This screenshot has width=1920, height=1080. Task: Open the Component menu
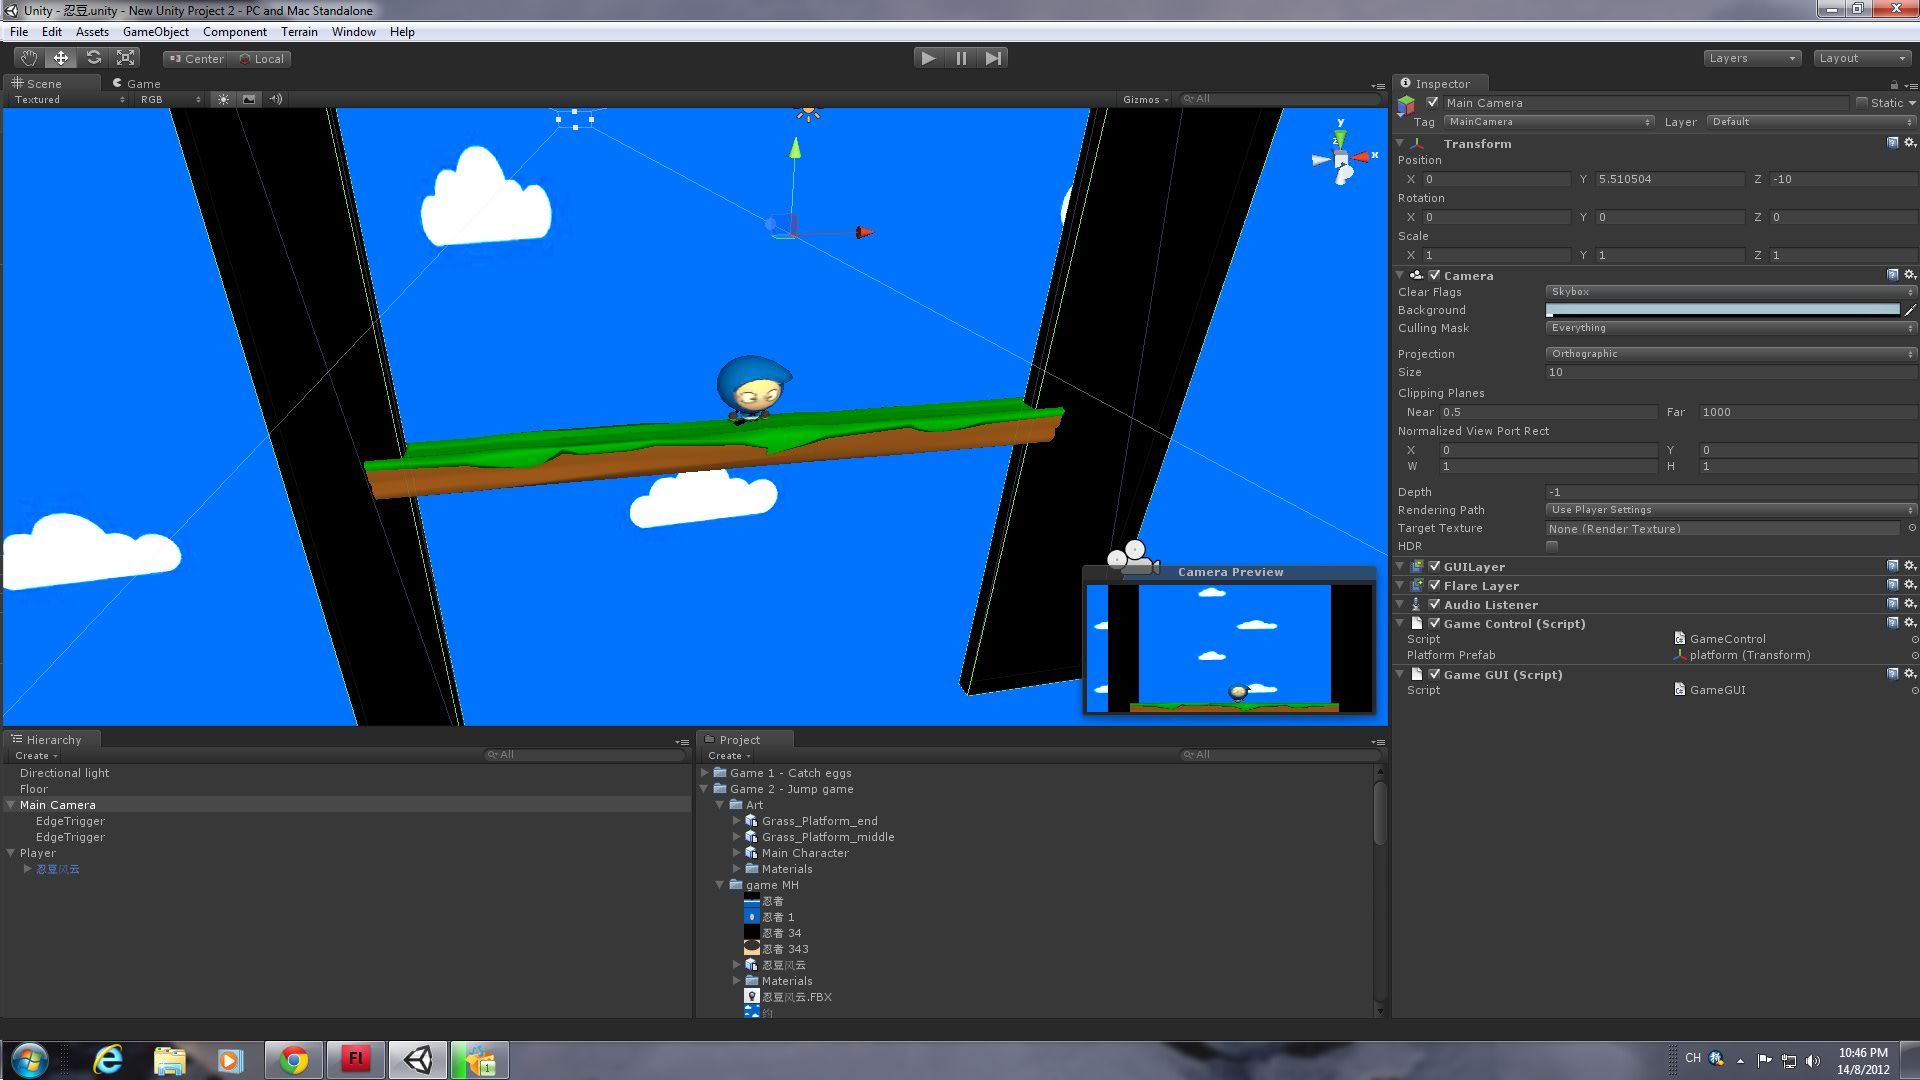(x=234, y=32)
